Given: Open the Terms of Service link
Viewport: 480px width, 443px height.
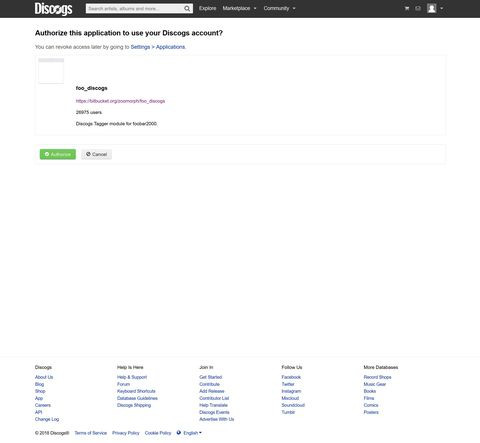Looking at the screenshot, I should pos(91,433).
